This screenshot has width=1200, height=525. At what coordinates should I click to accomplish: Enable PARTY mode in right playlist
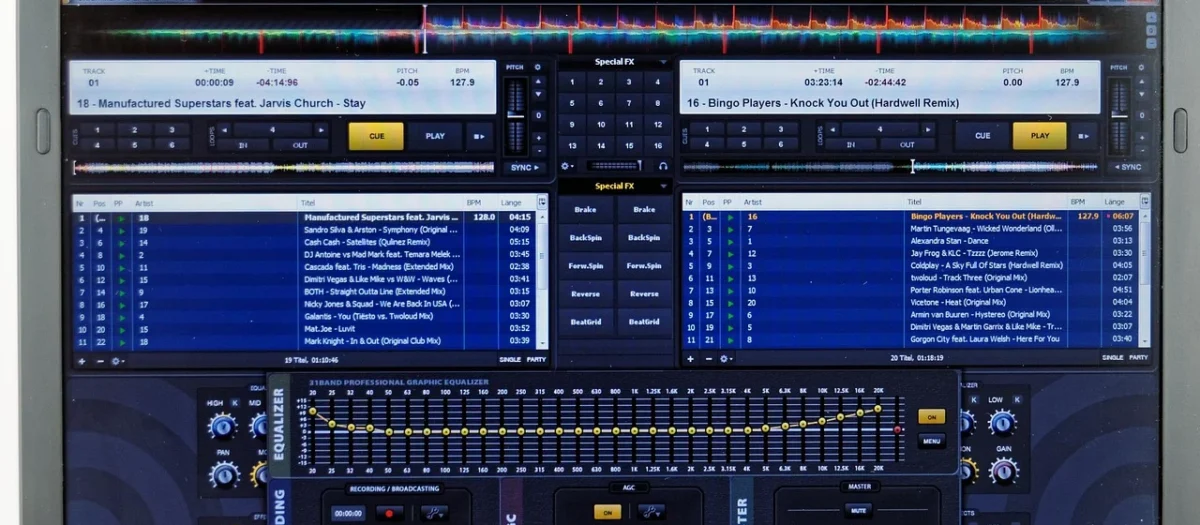1139,358
